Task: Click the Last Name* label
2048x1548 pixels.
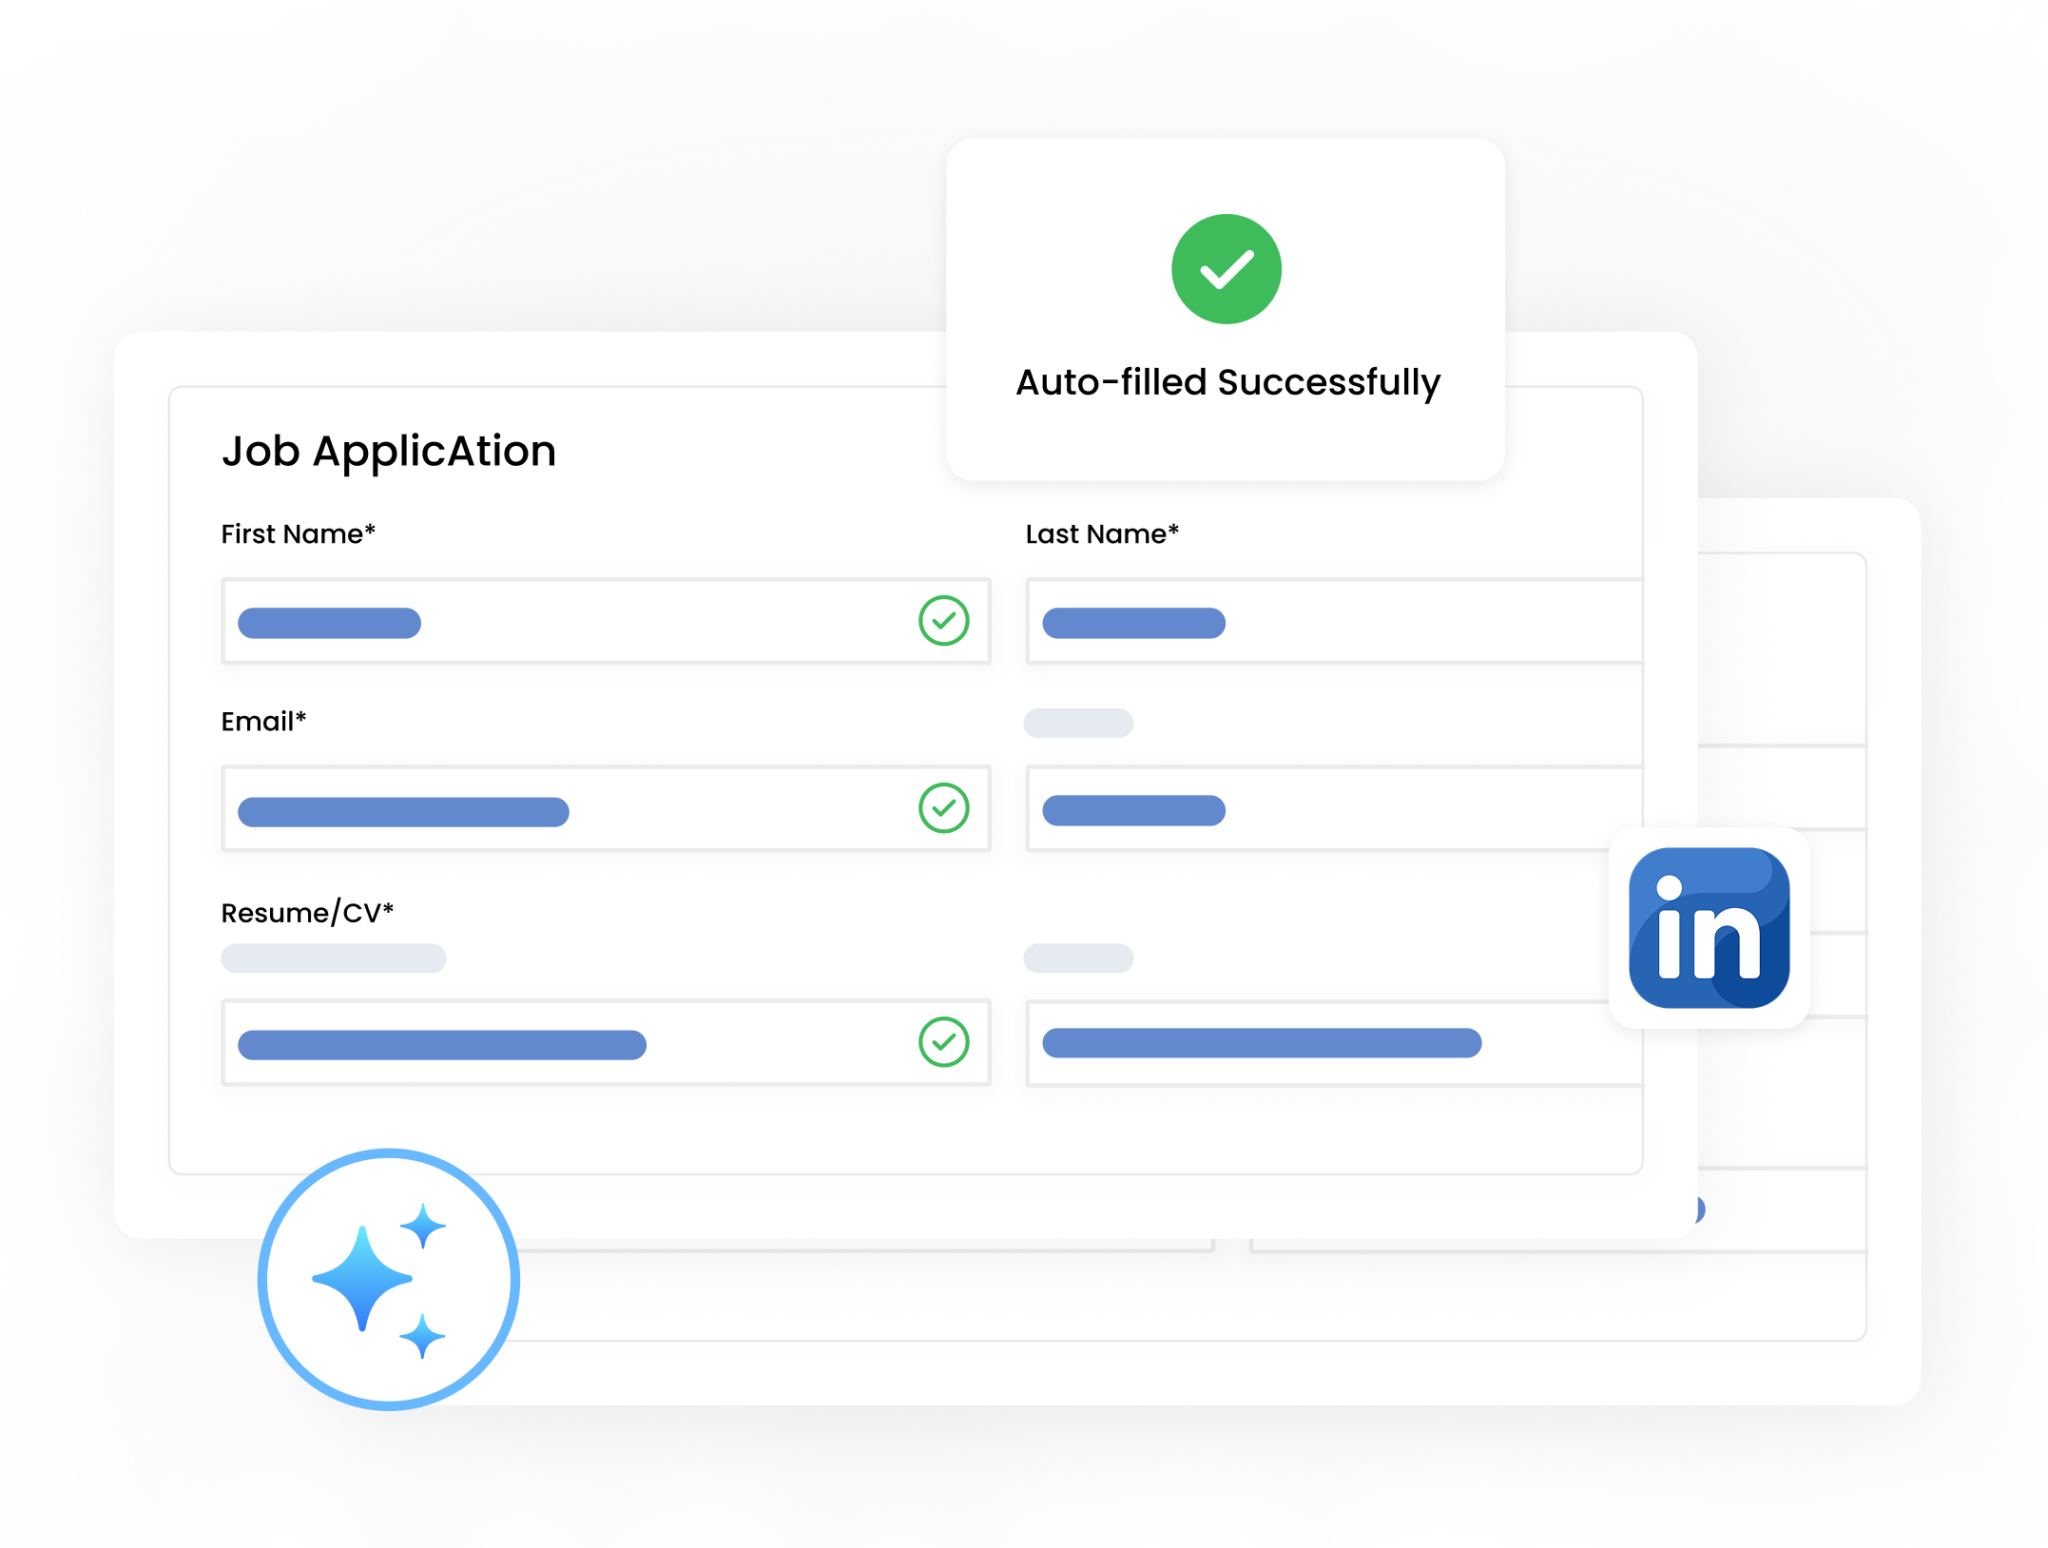Action: pyautogui.click(x=1102, y=534)
